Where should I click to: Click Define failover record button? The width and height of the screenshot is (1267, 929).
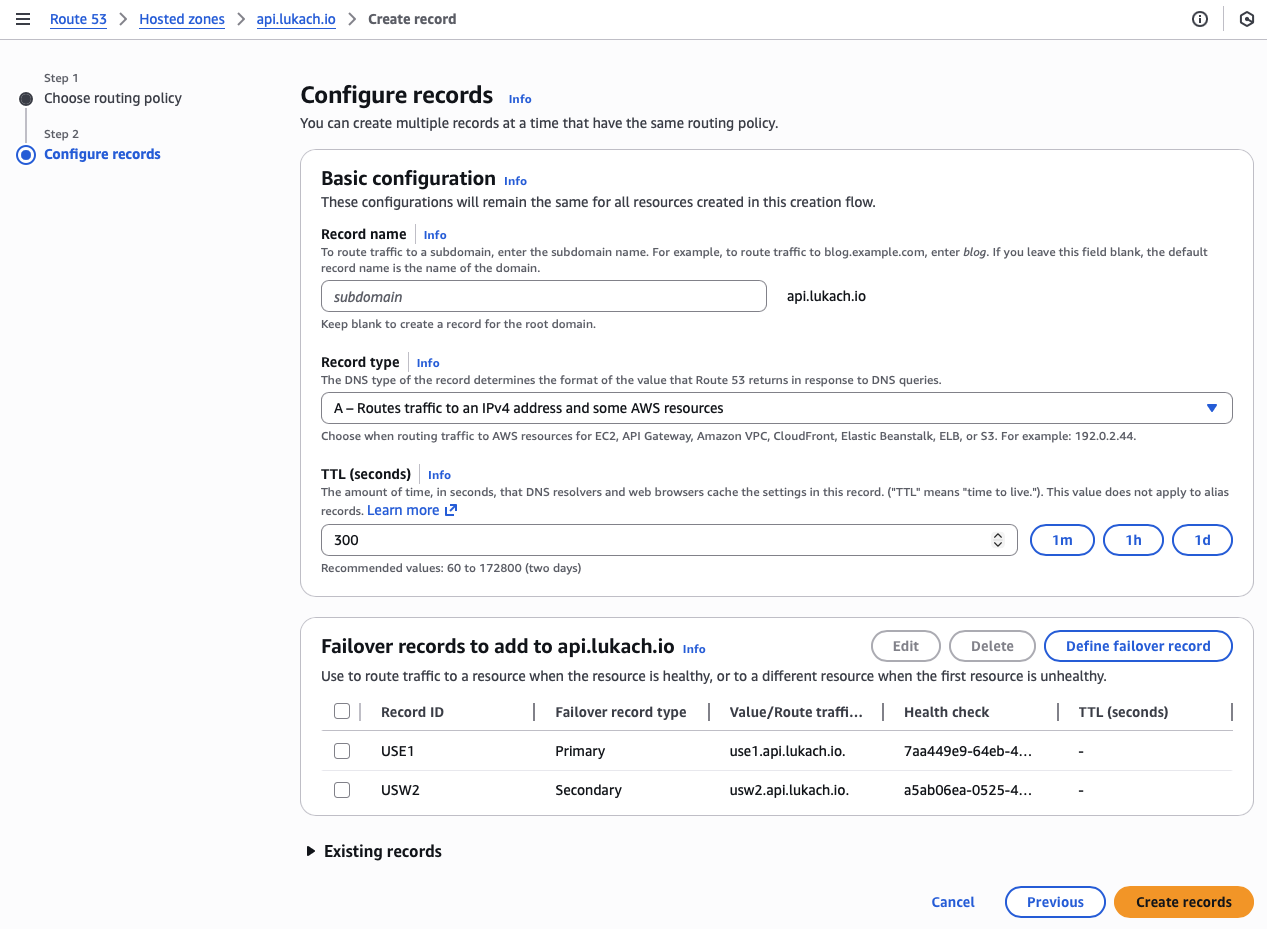[1138, 646]
